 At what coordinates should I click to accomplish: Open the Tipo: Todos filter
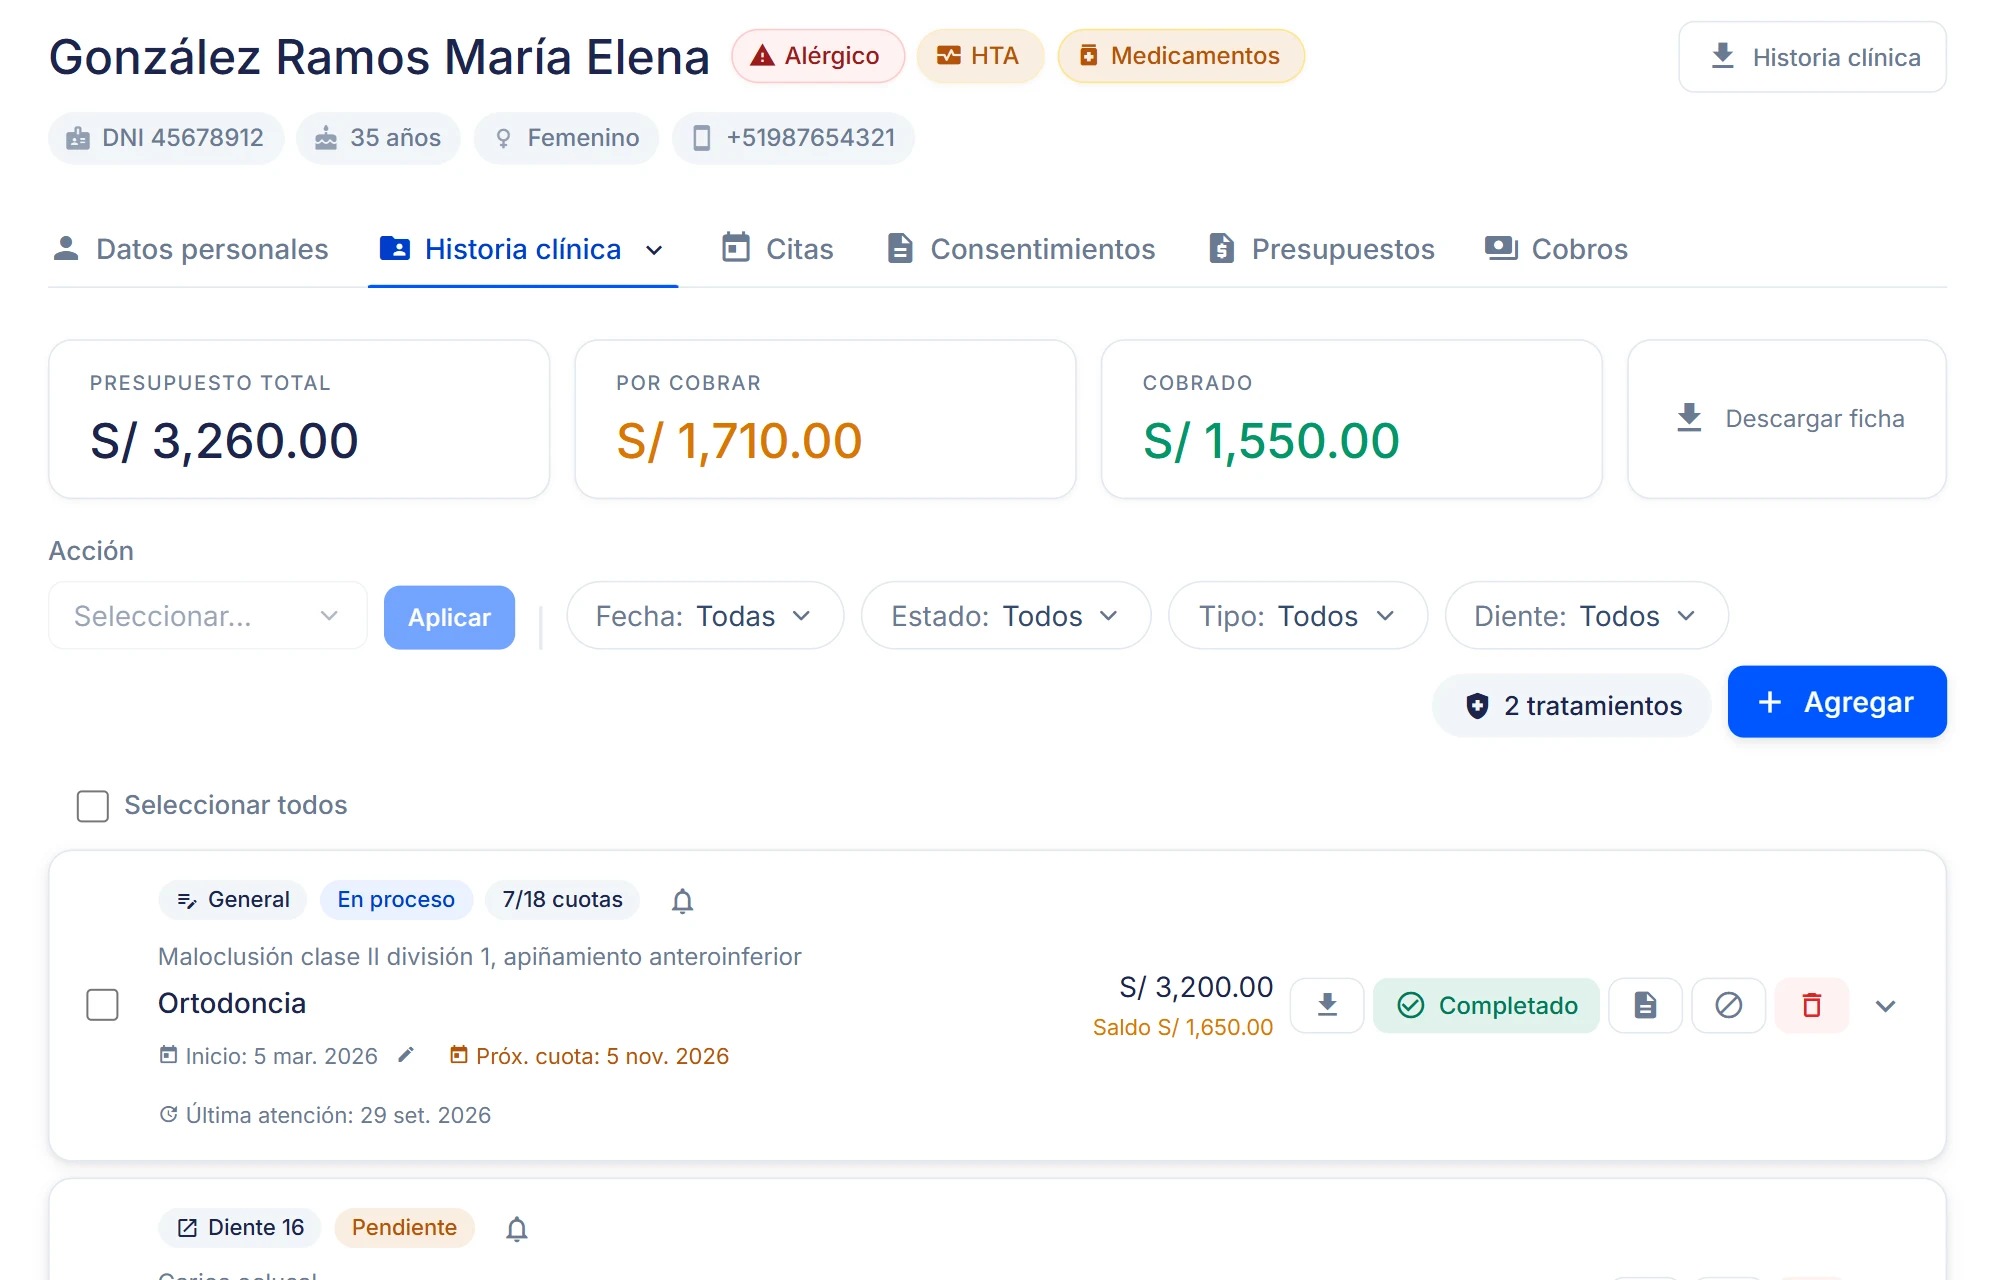click(1298, 616)
